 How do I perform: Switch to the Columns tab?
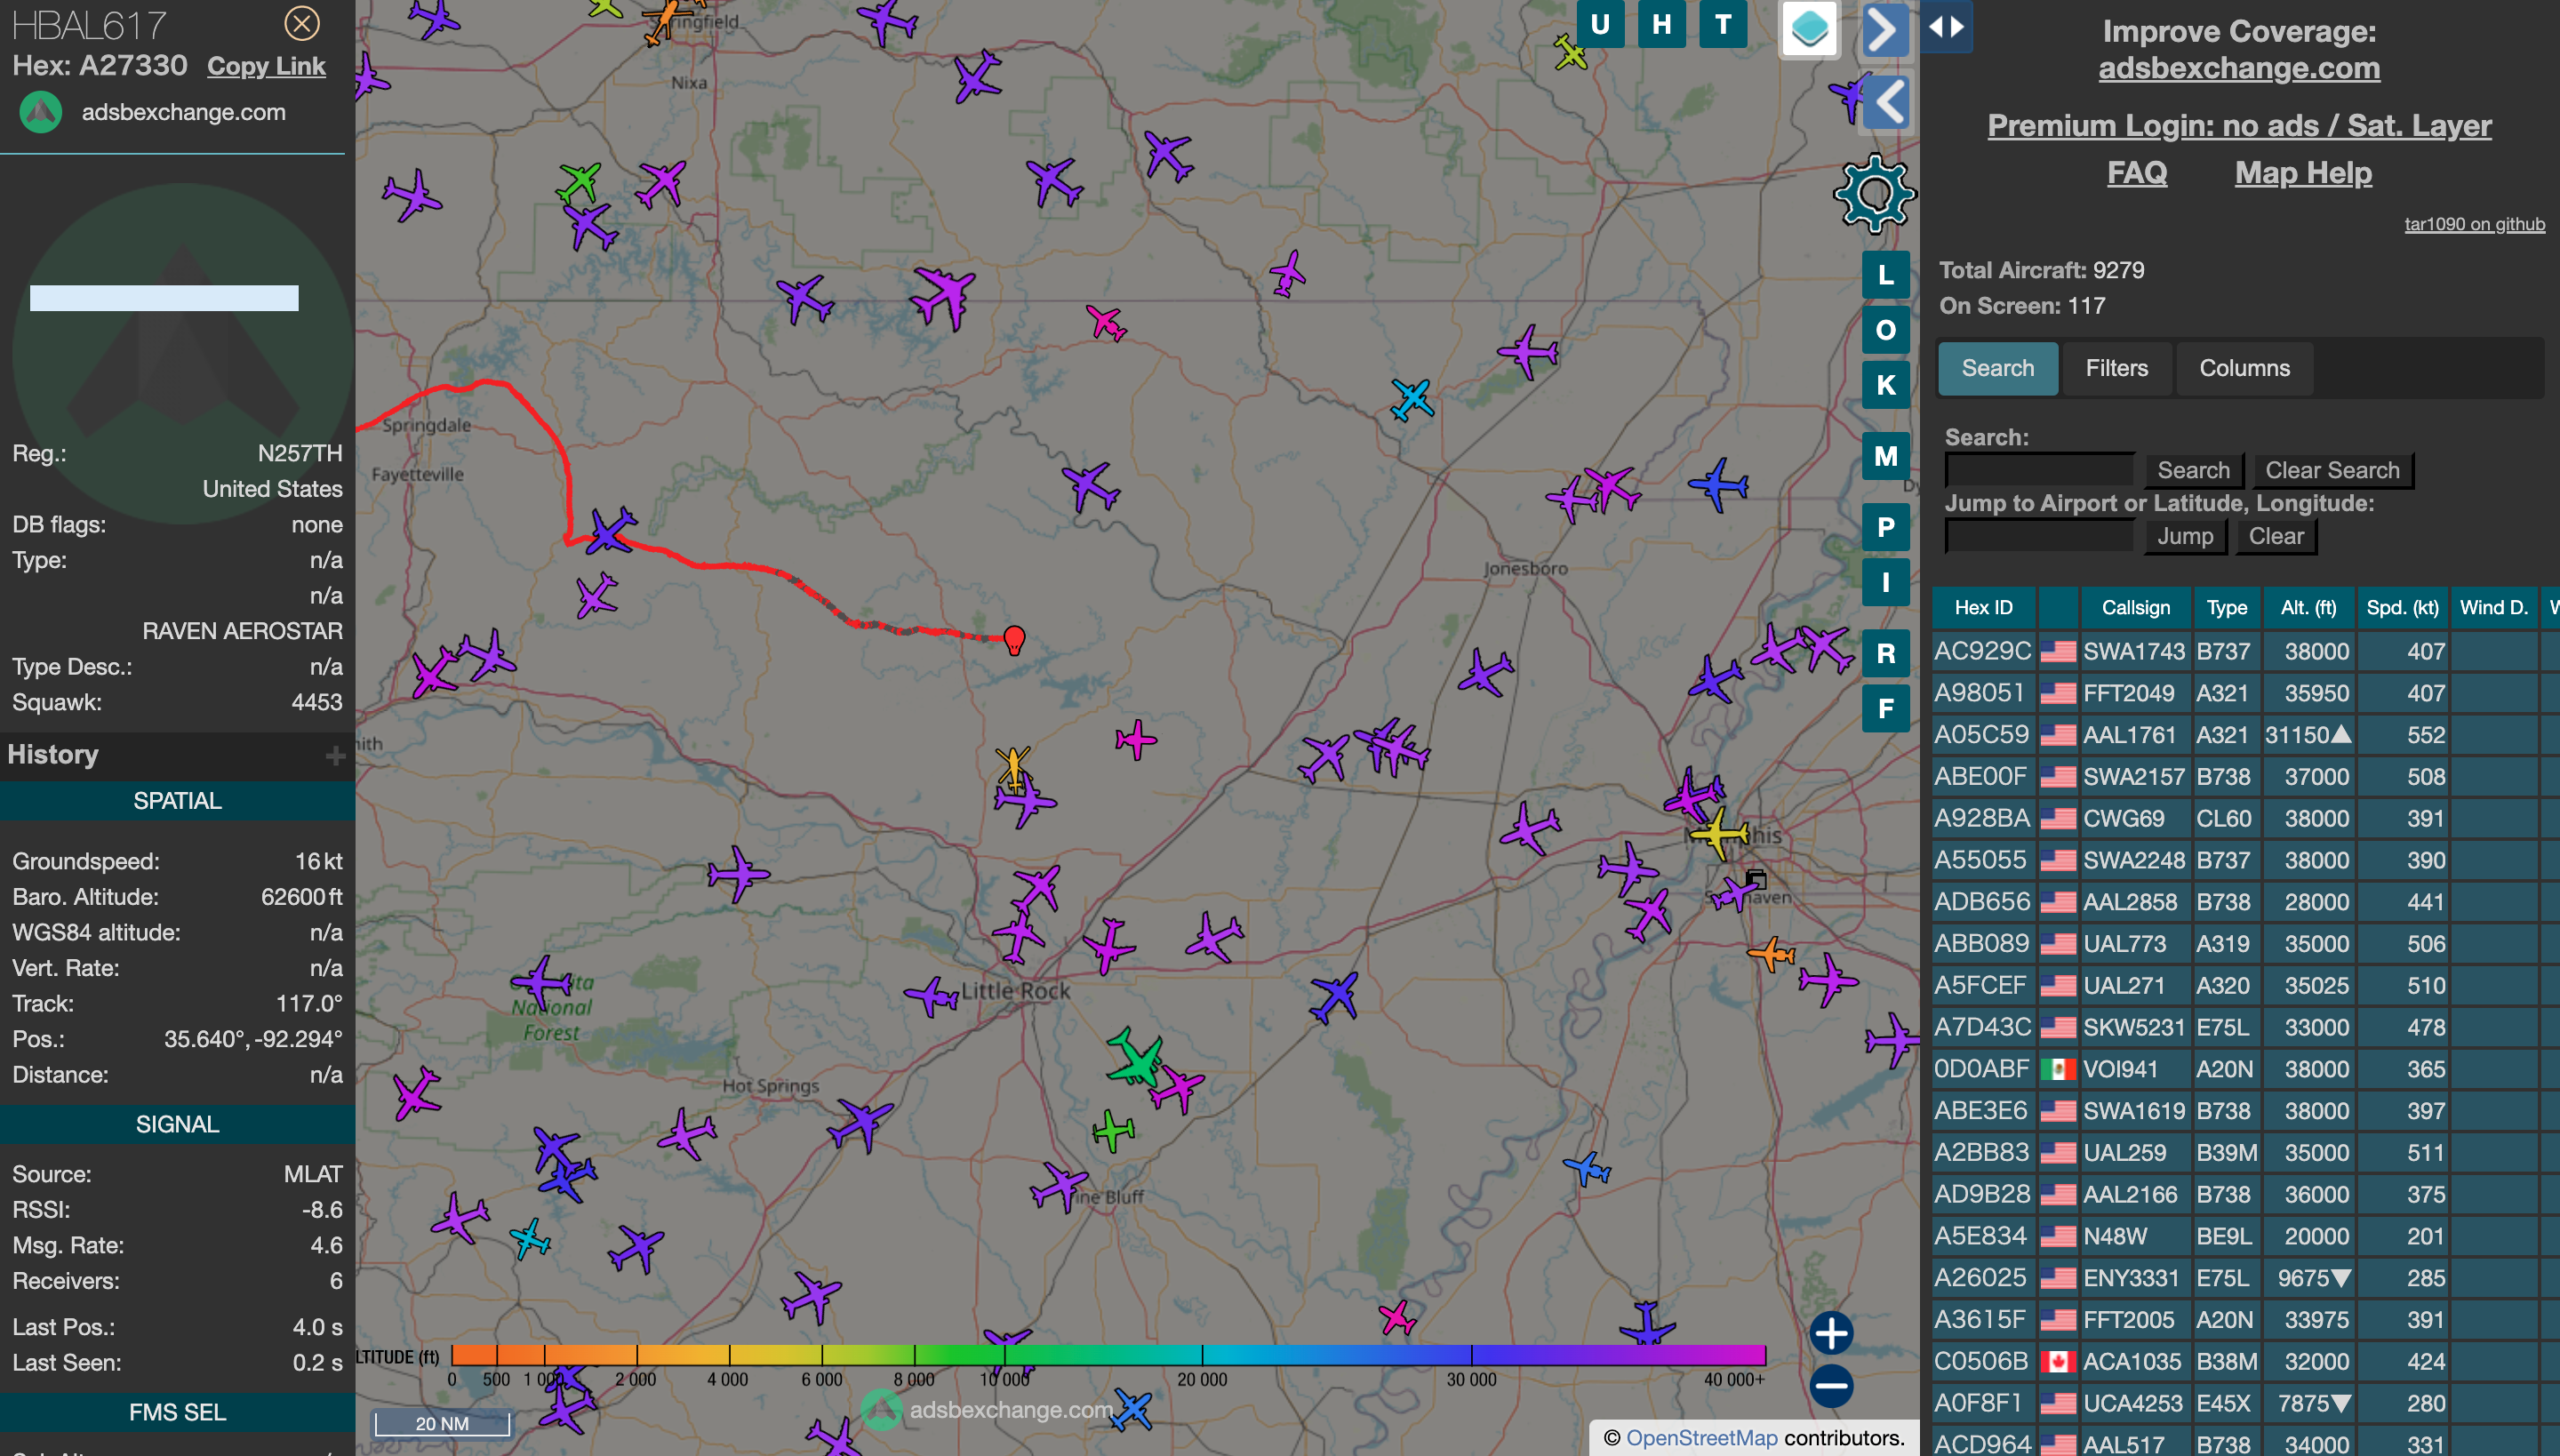pos(2244,368)
